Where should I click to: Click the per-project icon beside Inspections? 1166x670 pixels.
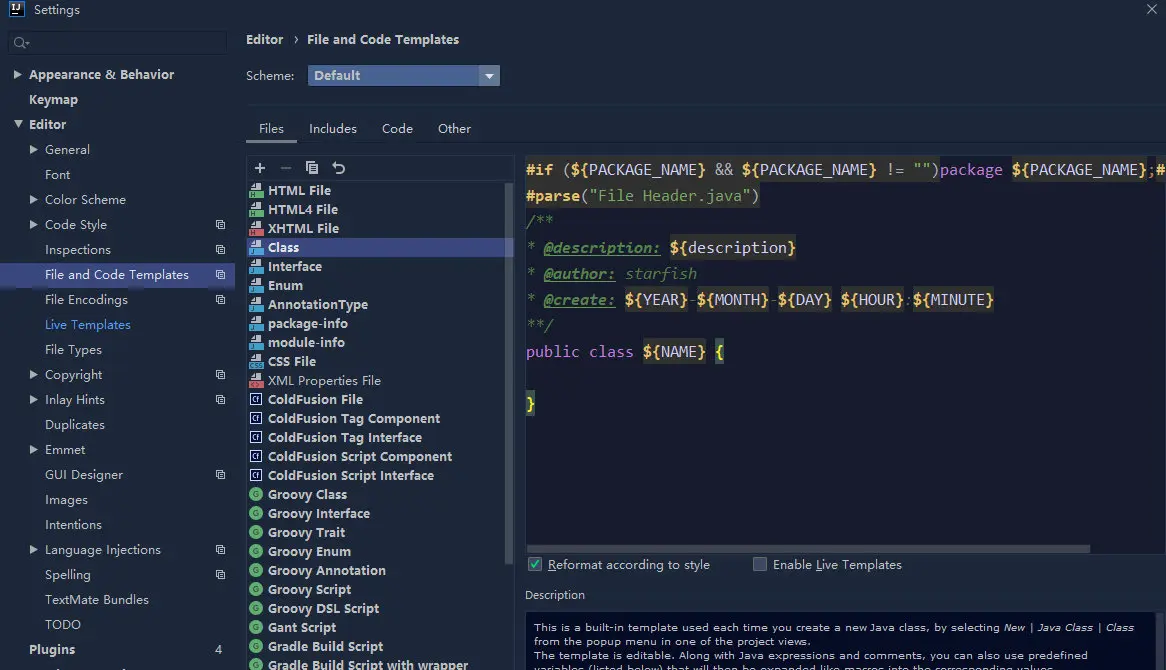[x=220, y=250]
